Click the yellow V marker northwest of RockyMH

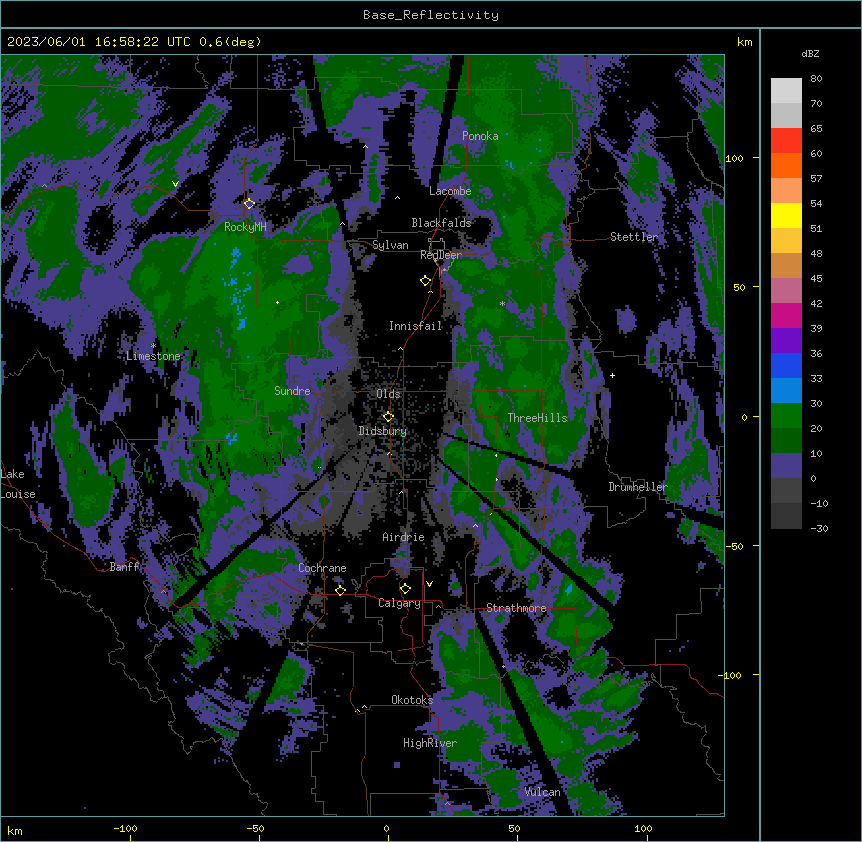click(x=175, y=184)
